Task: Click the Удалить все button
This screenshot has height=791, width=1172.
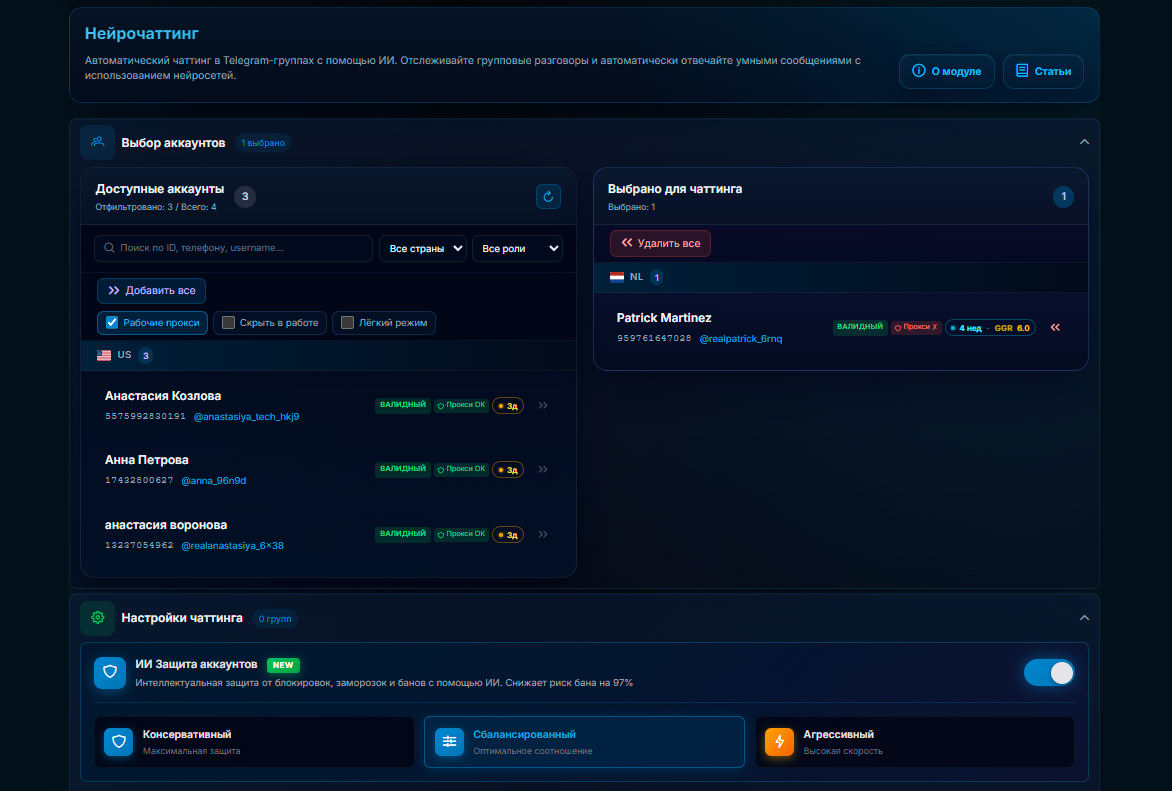Action: pyautogui.click(x=661, y=243)
